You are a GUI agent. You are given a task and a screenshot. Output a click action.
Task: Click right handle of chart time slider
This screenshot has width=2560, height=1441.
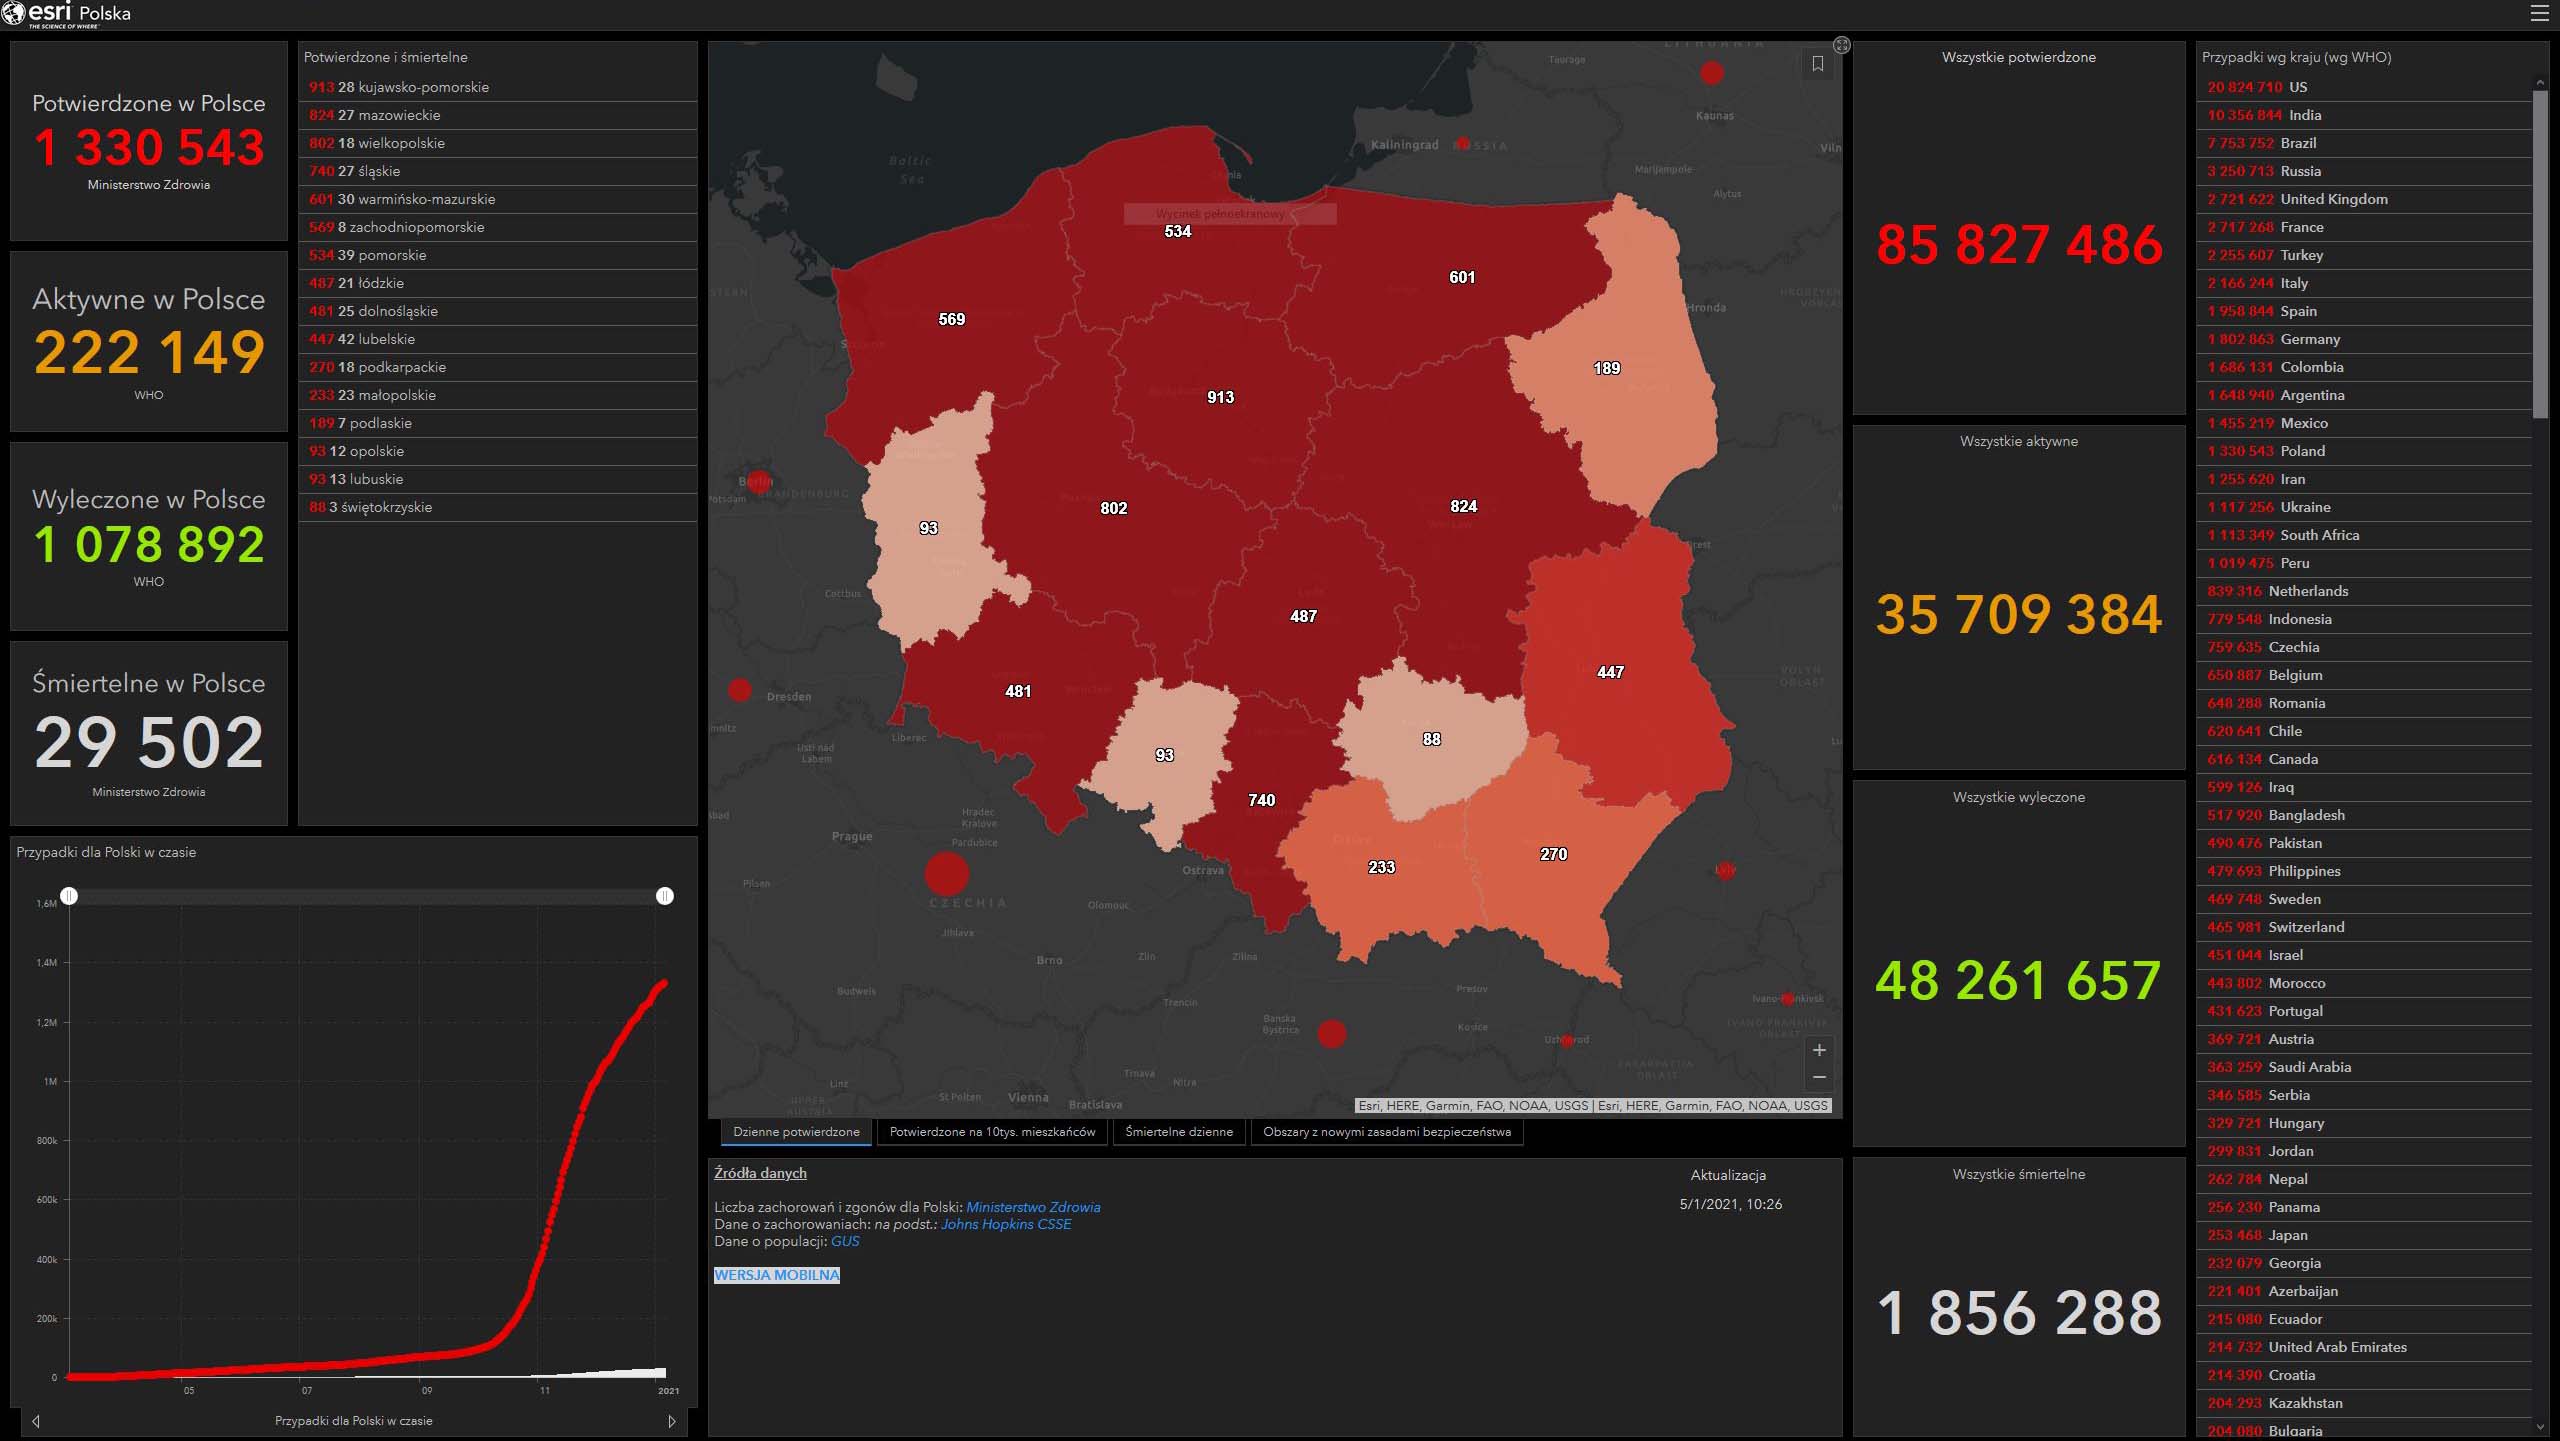pyautogui.click(x=665, y=896)
